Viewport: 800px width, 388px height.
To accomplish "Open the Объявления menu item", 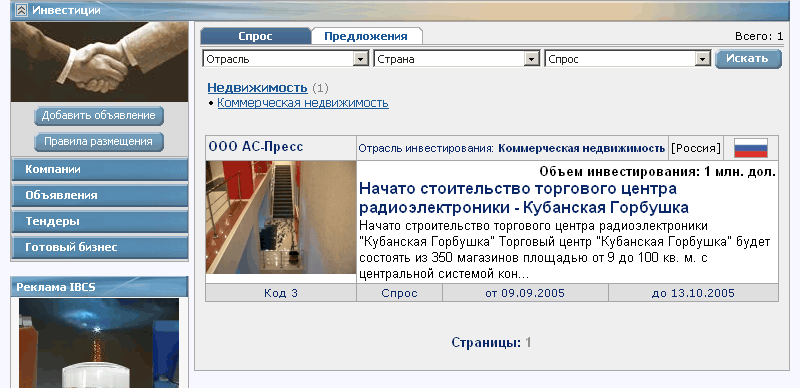I will (x=99, y=196).
